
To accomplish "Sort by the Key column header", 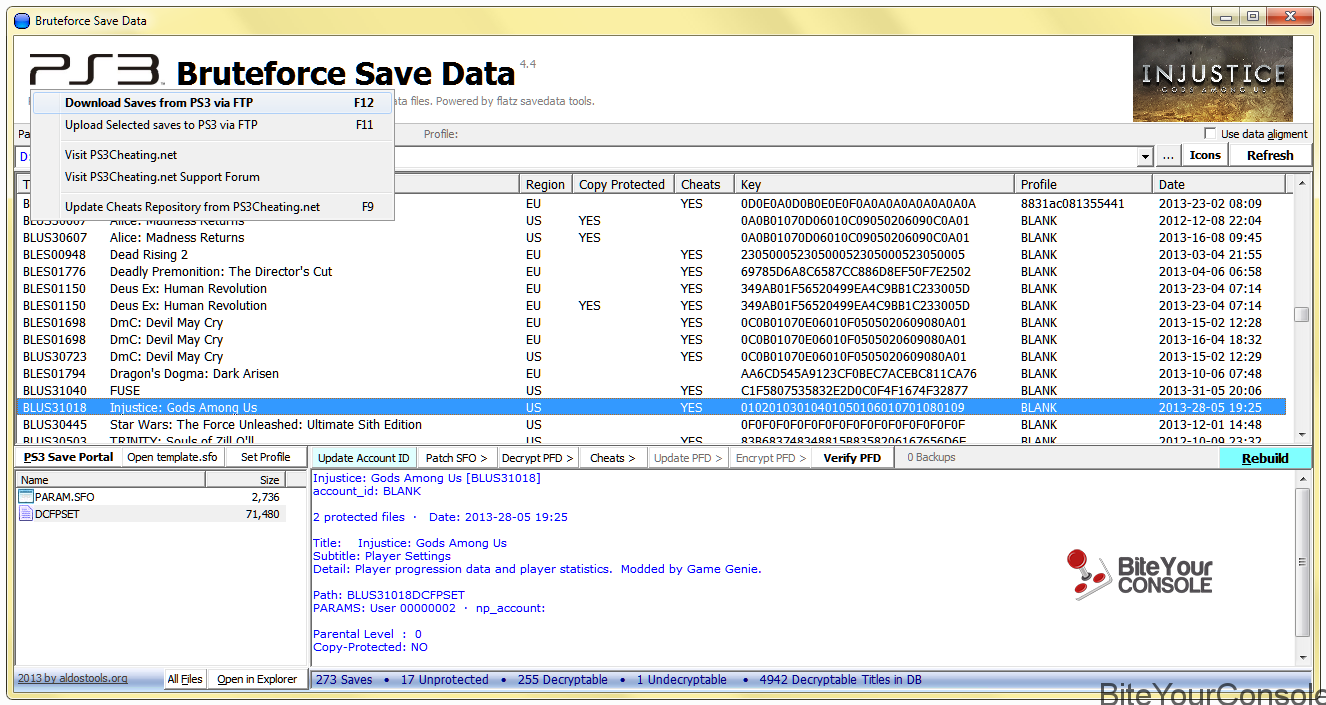I will click(x=874, y=184).
